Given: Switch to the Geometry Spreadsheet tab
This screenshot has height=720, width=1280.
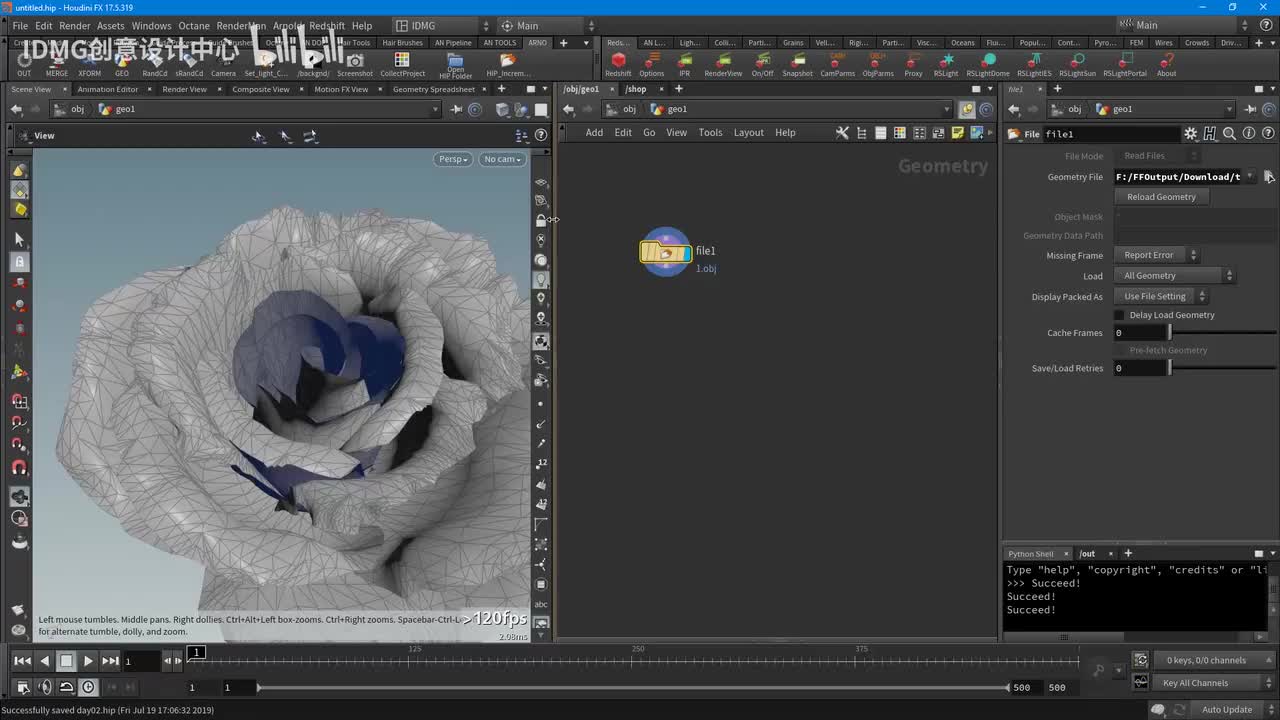Looking at the screenshot, I should [433, 89].
